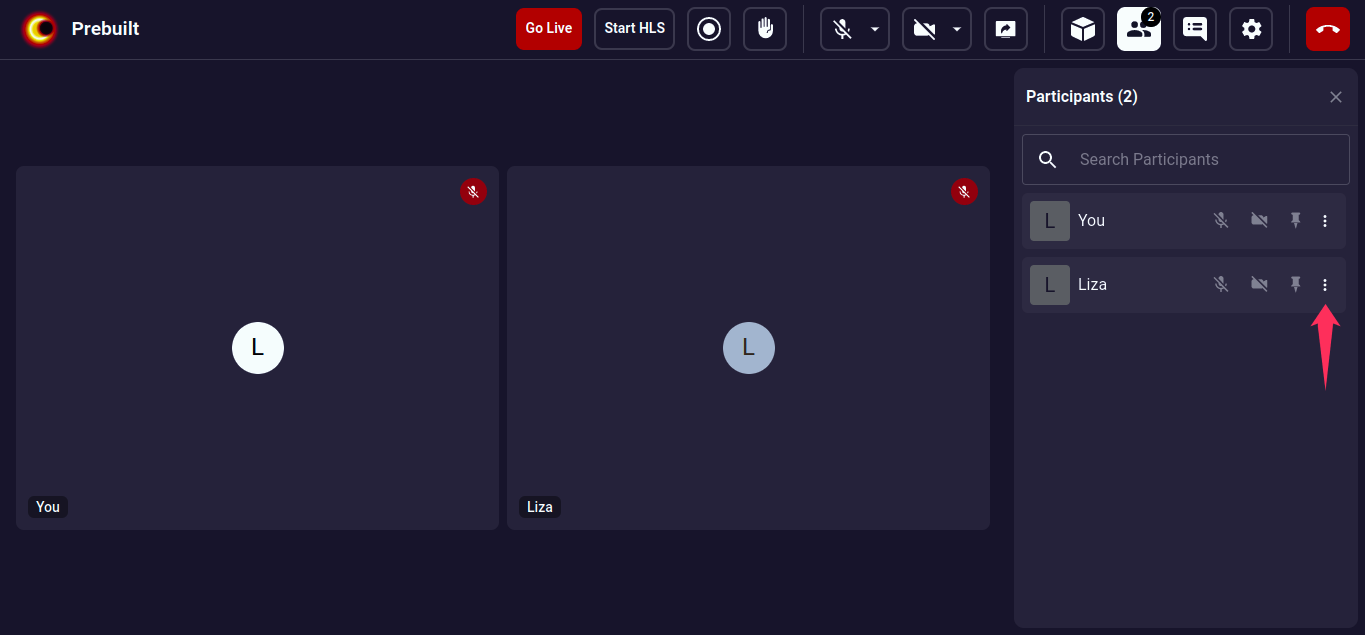Image resolution: width=1365 pixels, height=635 pixels.
Task: Click the name You in participants list
Action: click(1091, 221)
